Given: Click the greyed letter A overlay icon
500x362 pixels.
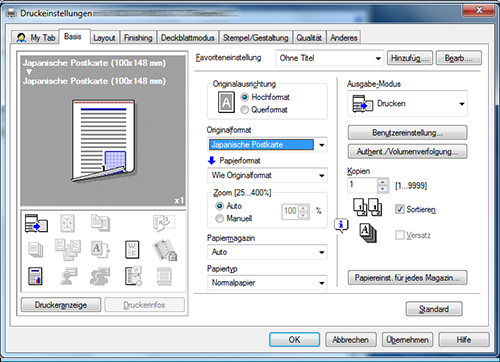Looking at the screenshot, I should pos(100,250).
